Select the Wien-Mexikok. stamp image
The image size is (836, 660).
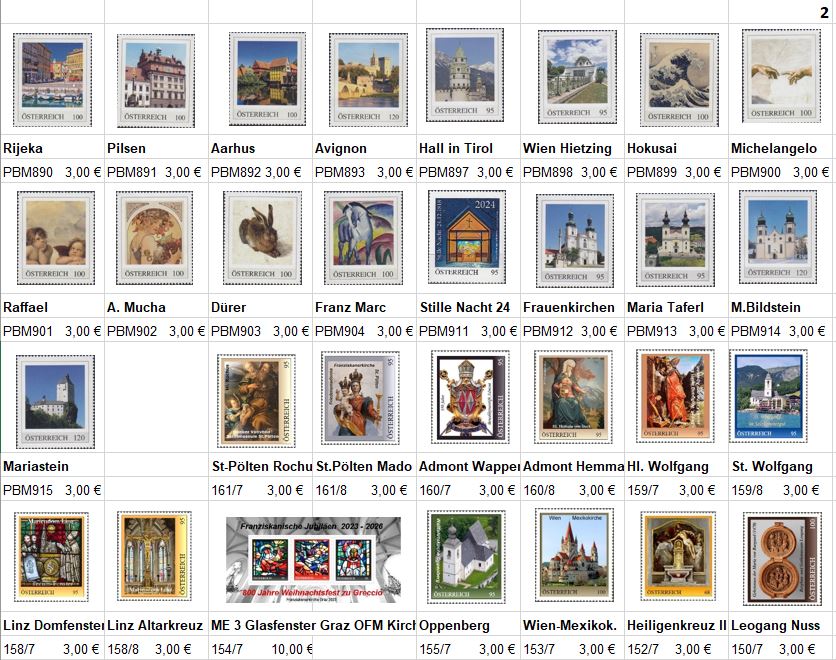(575, 555)
